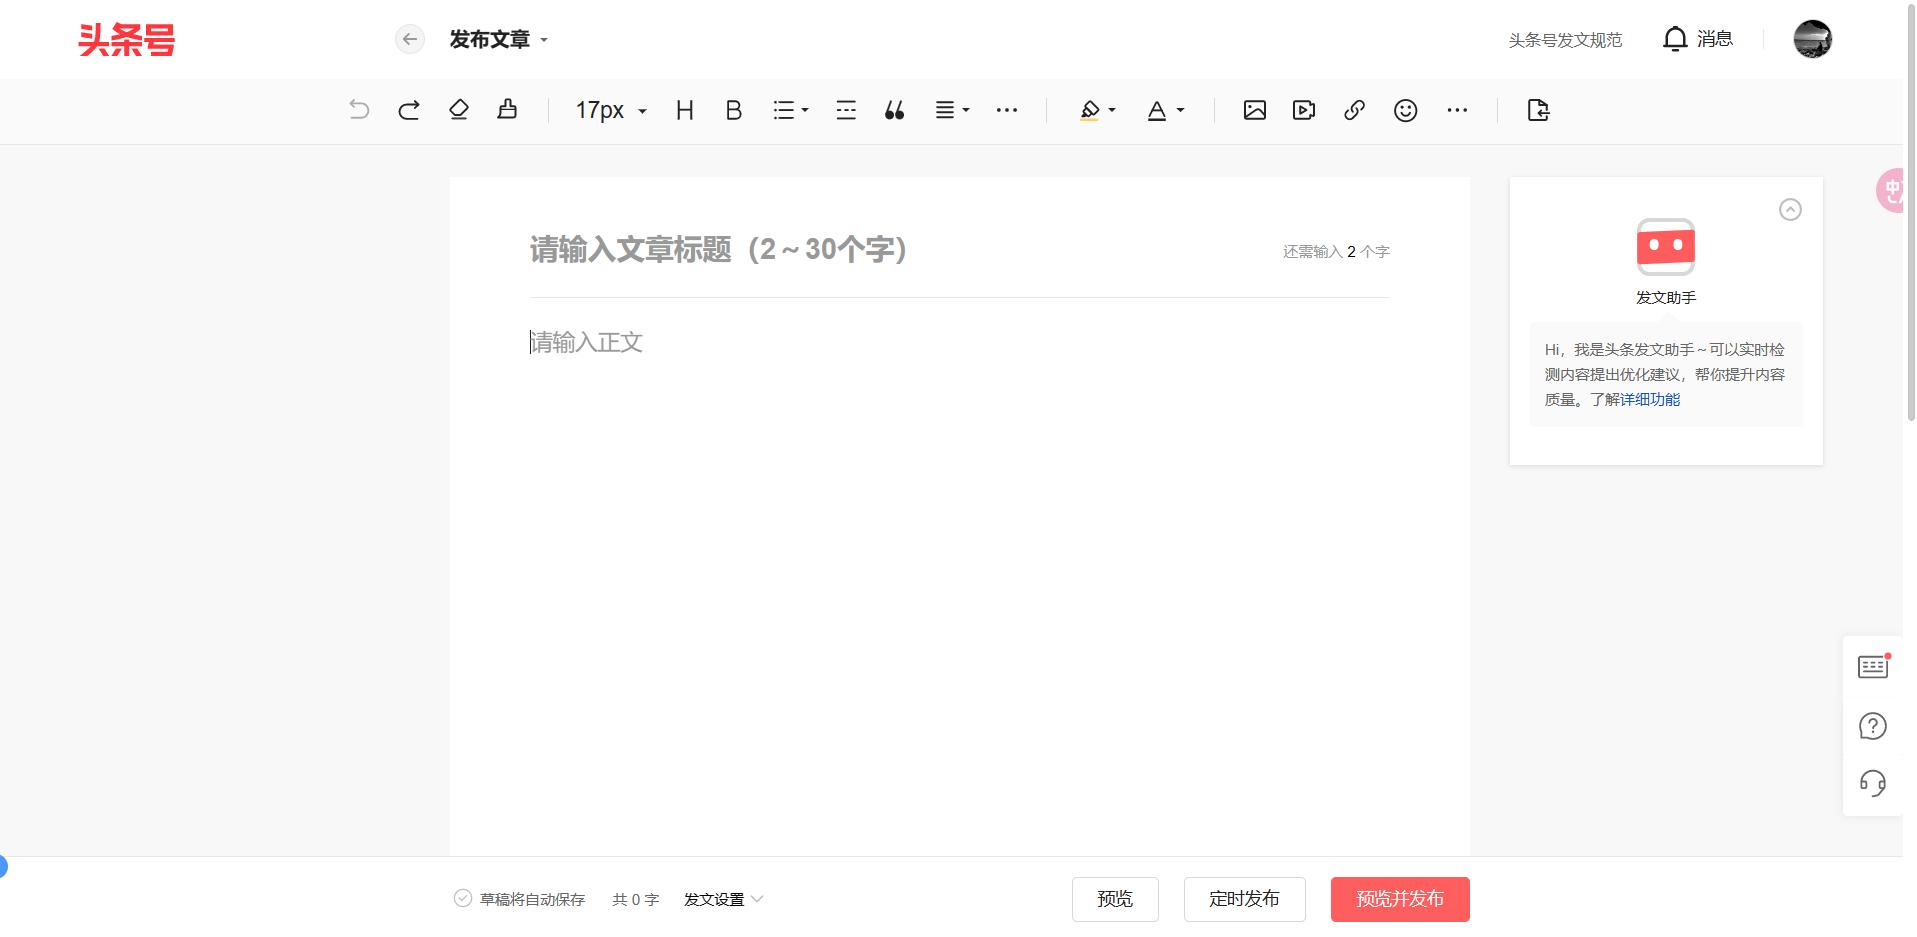
Task: Insert a video into the article
Action: [x=1303, y=110]
